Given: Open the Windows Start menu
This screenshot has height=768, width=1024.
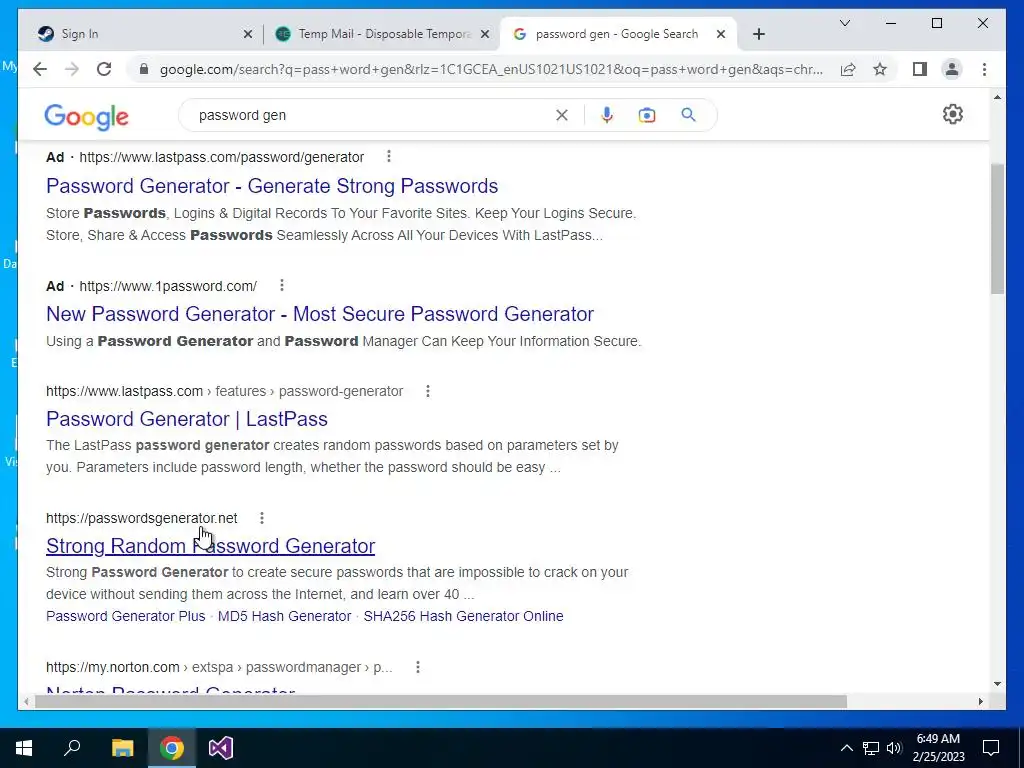Looking at the screenshot, I should 24,748.
